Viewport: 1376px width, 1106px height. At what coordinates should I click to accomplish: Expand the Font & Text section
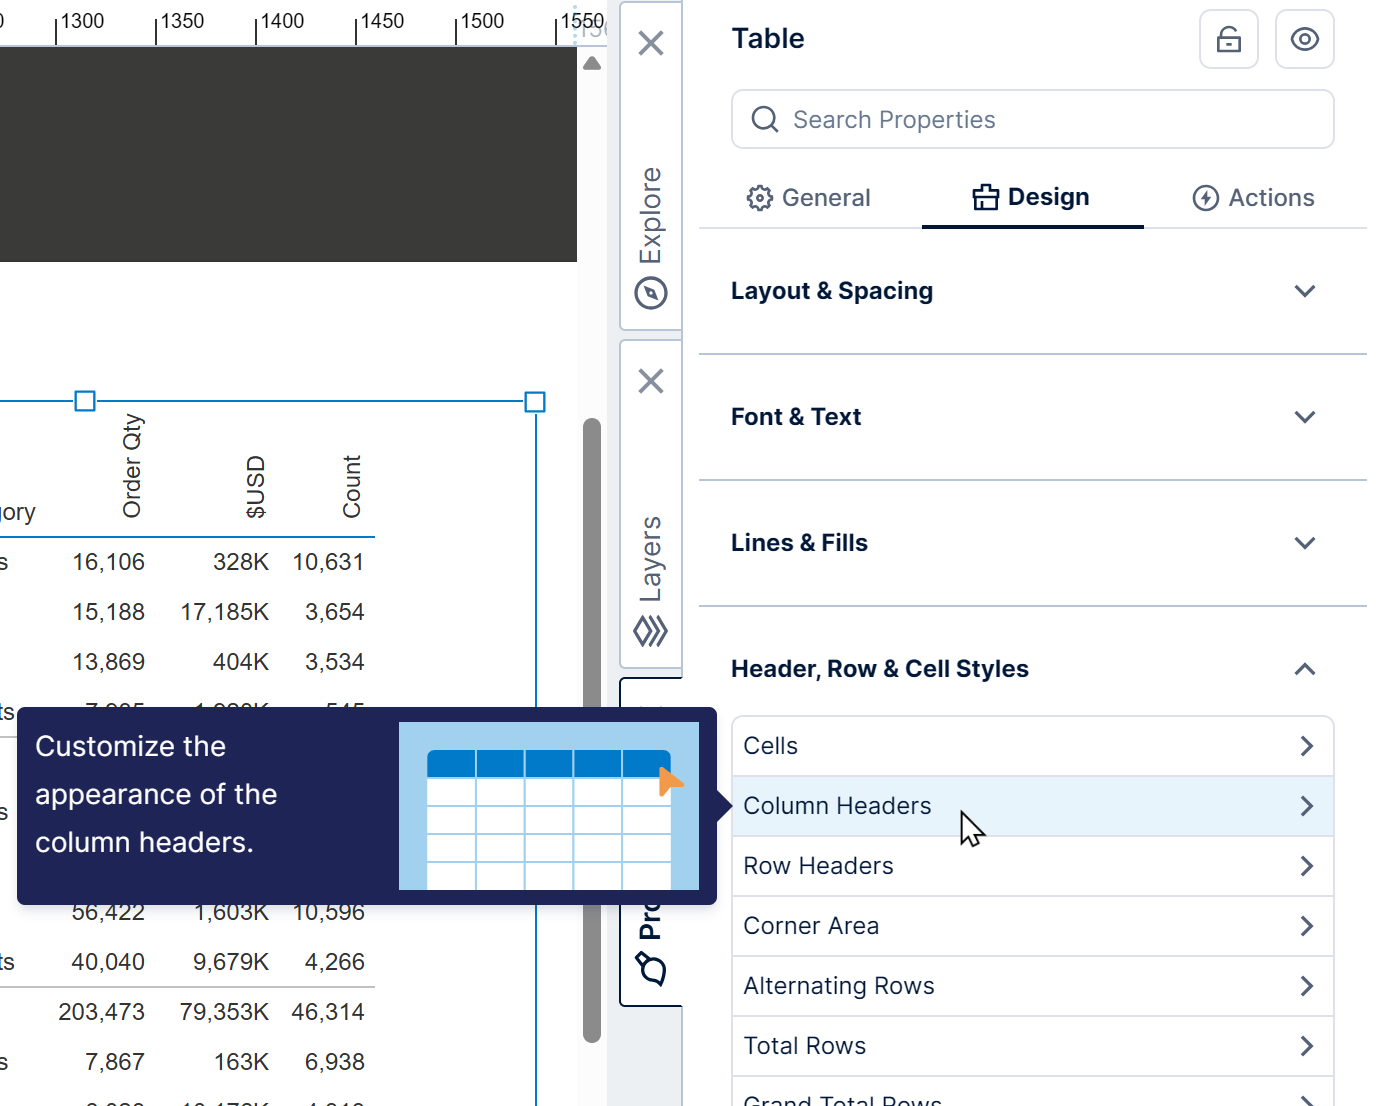[1304, 417]
